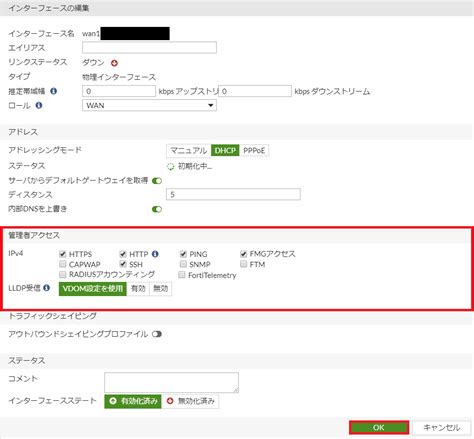This screenshot has height=439, width=474.
Task: Toggle 内部DNSを上書き switch
Action: (157, 209)
